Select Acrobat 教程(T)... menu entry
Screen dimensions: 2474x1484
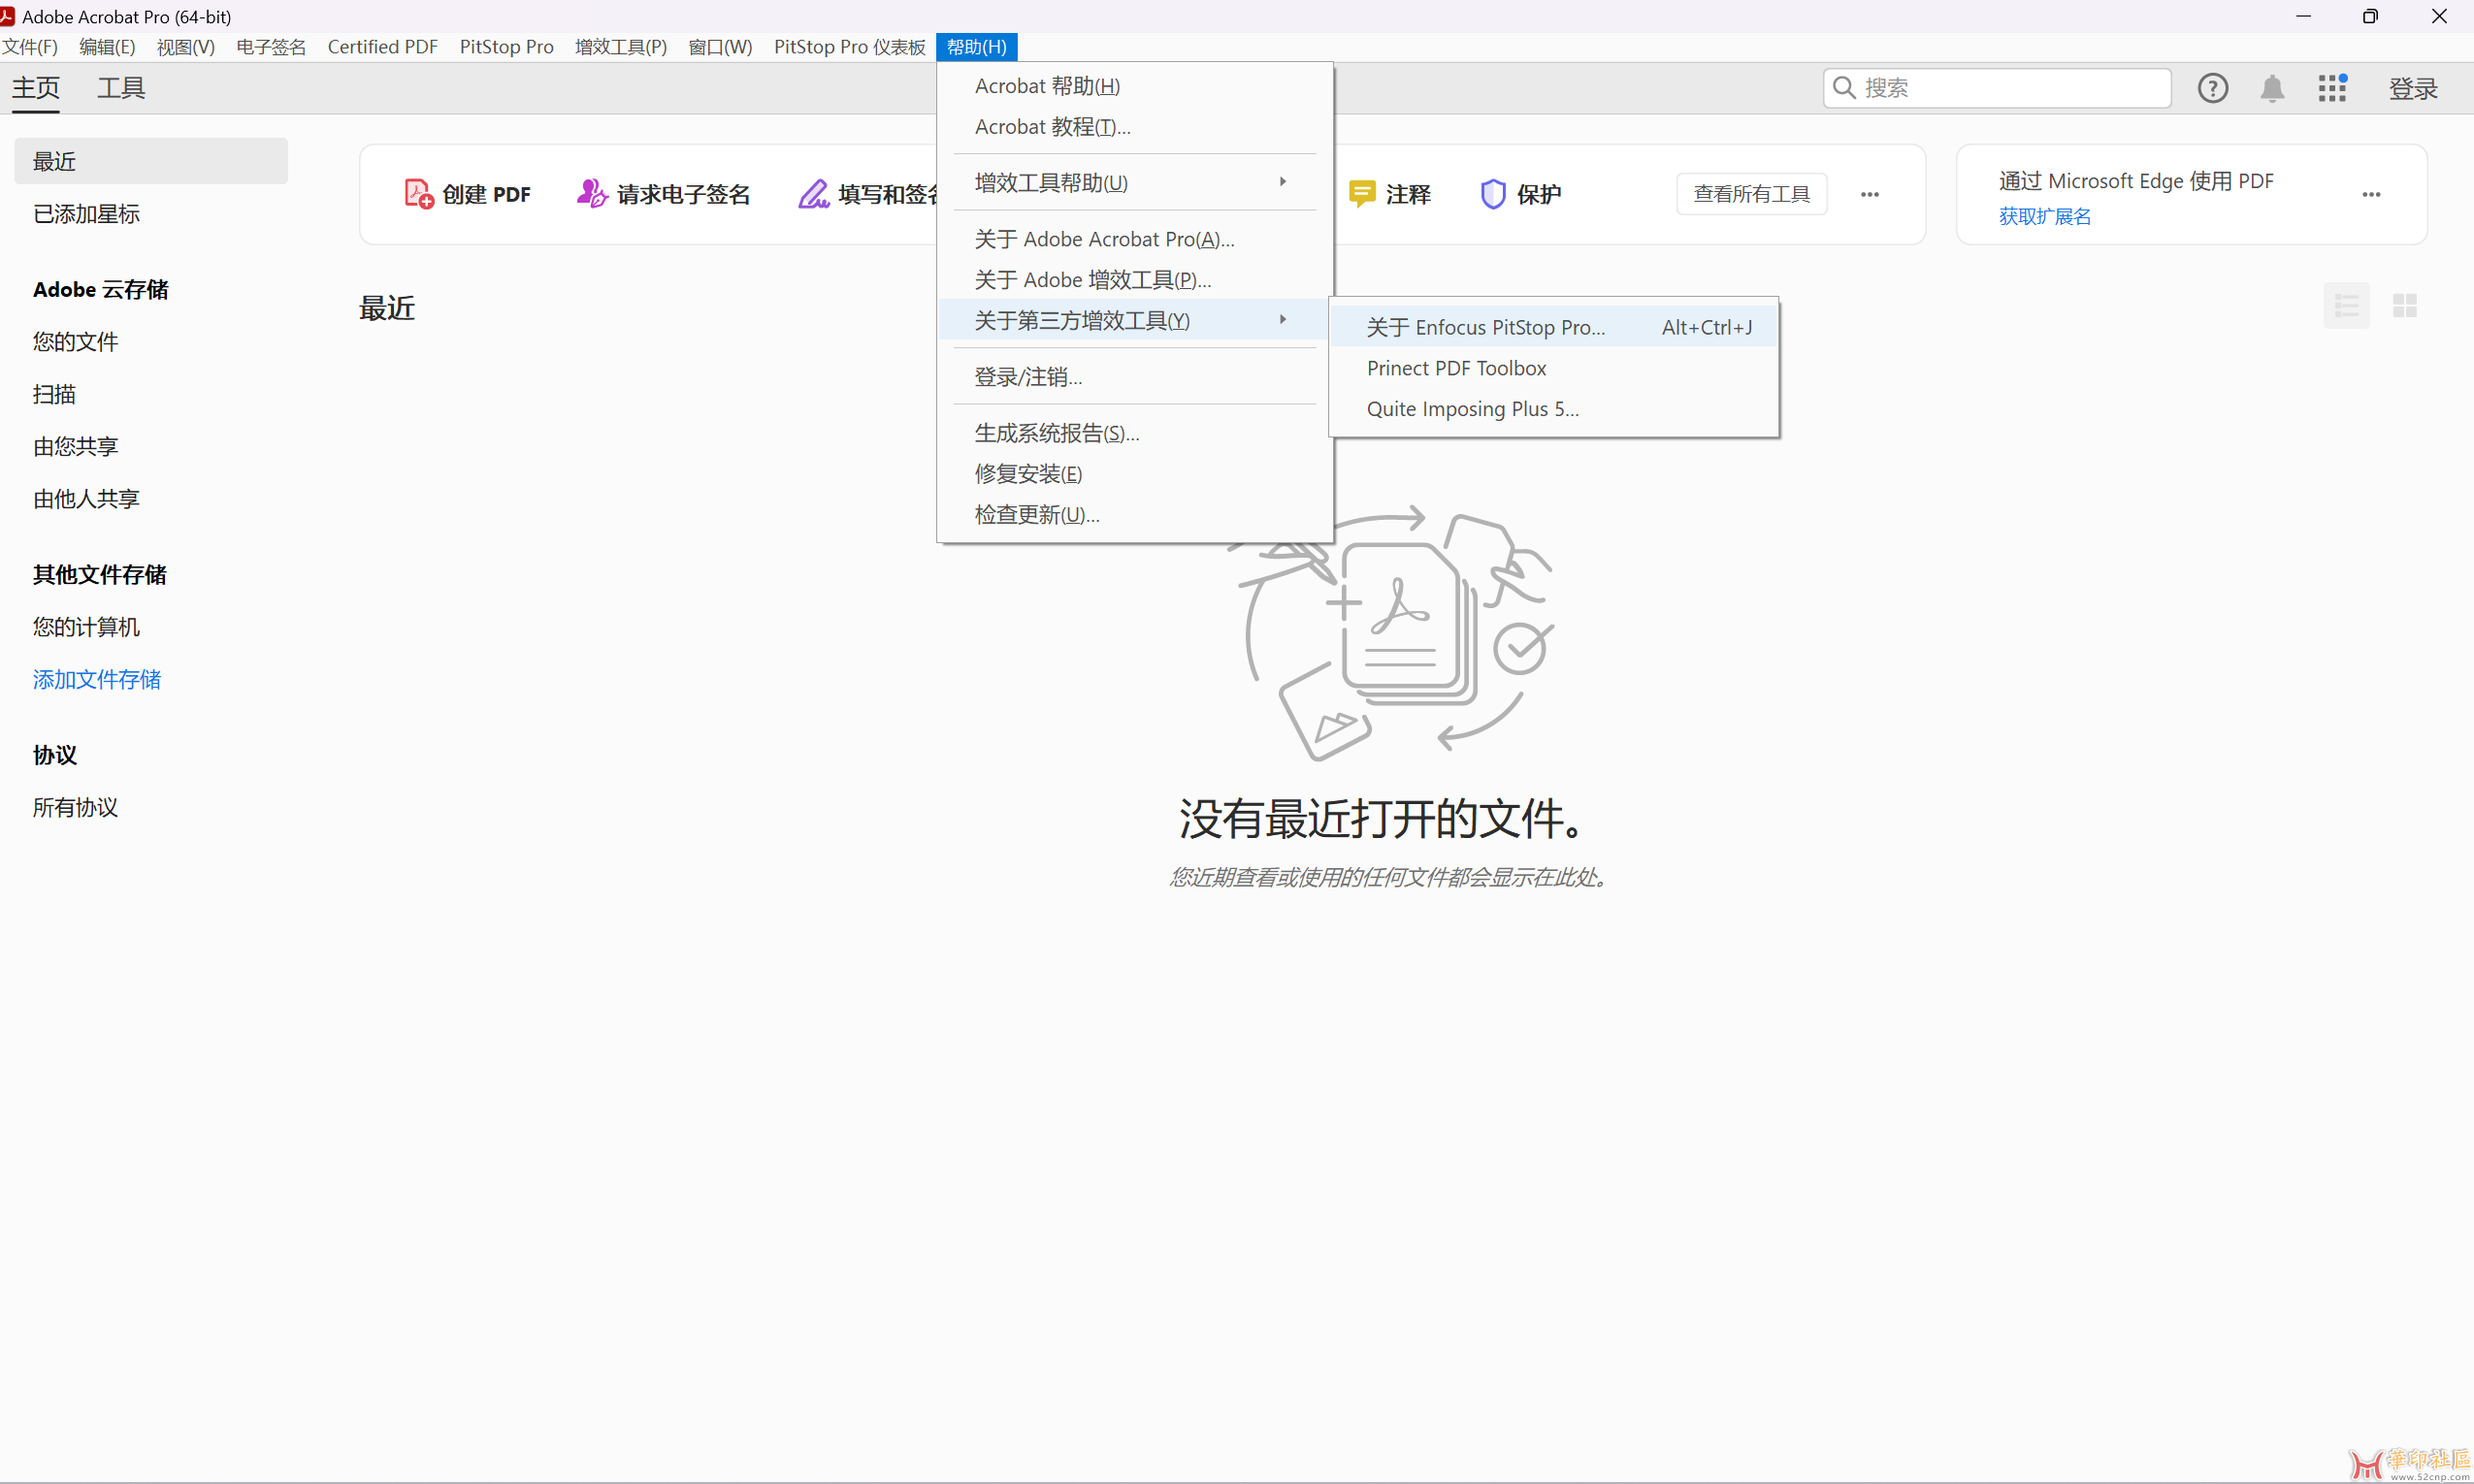coord(1135,127)
